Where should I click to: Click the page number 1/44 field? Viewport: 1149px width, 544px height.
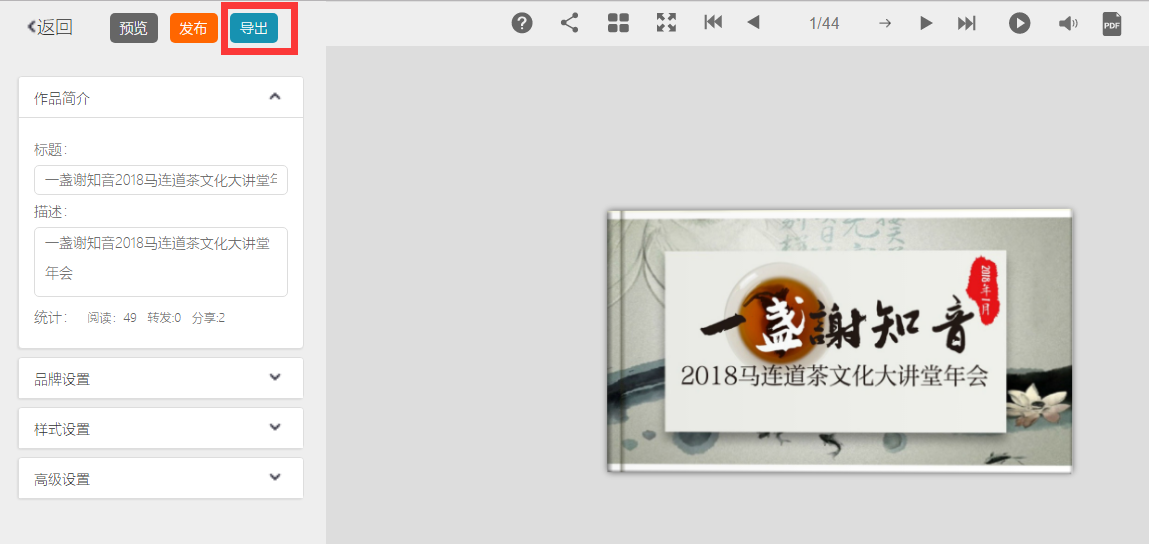824,23
